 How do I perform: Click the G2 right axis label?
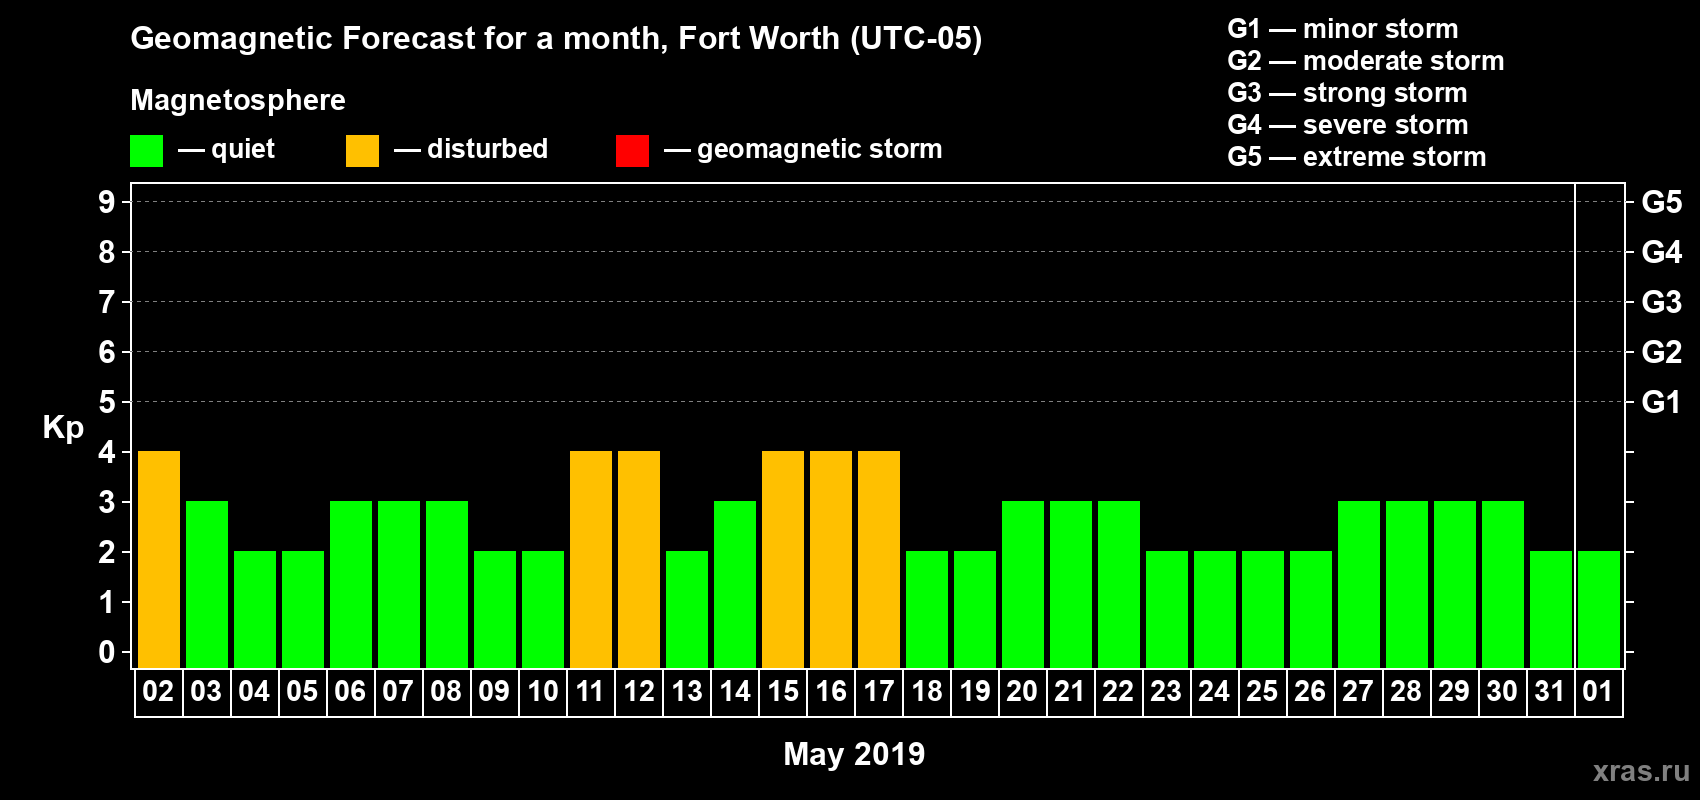click(1662, 352)
